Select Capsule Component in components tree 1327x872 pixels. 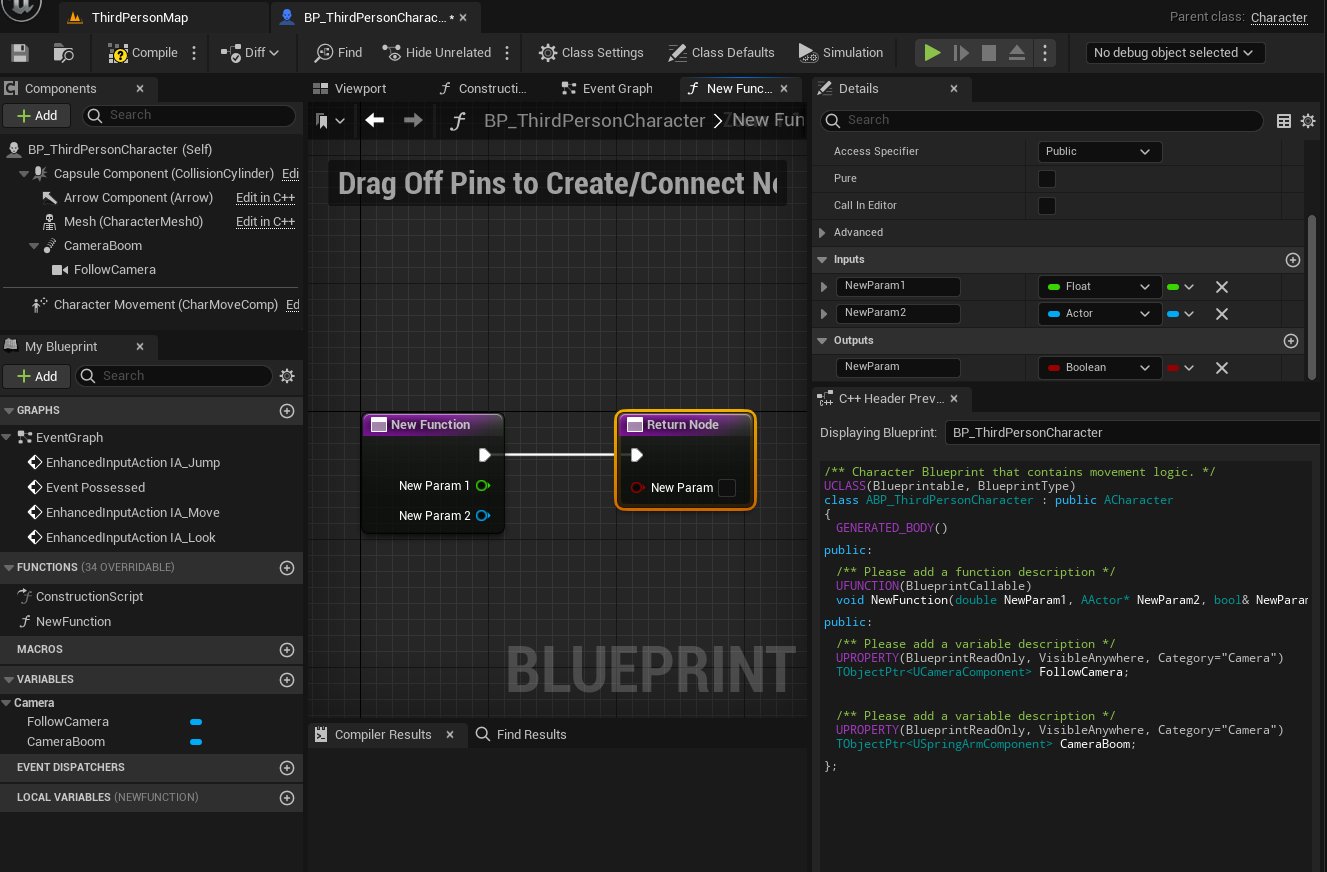coord(163,174)
